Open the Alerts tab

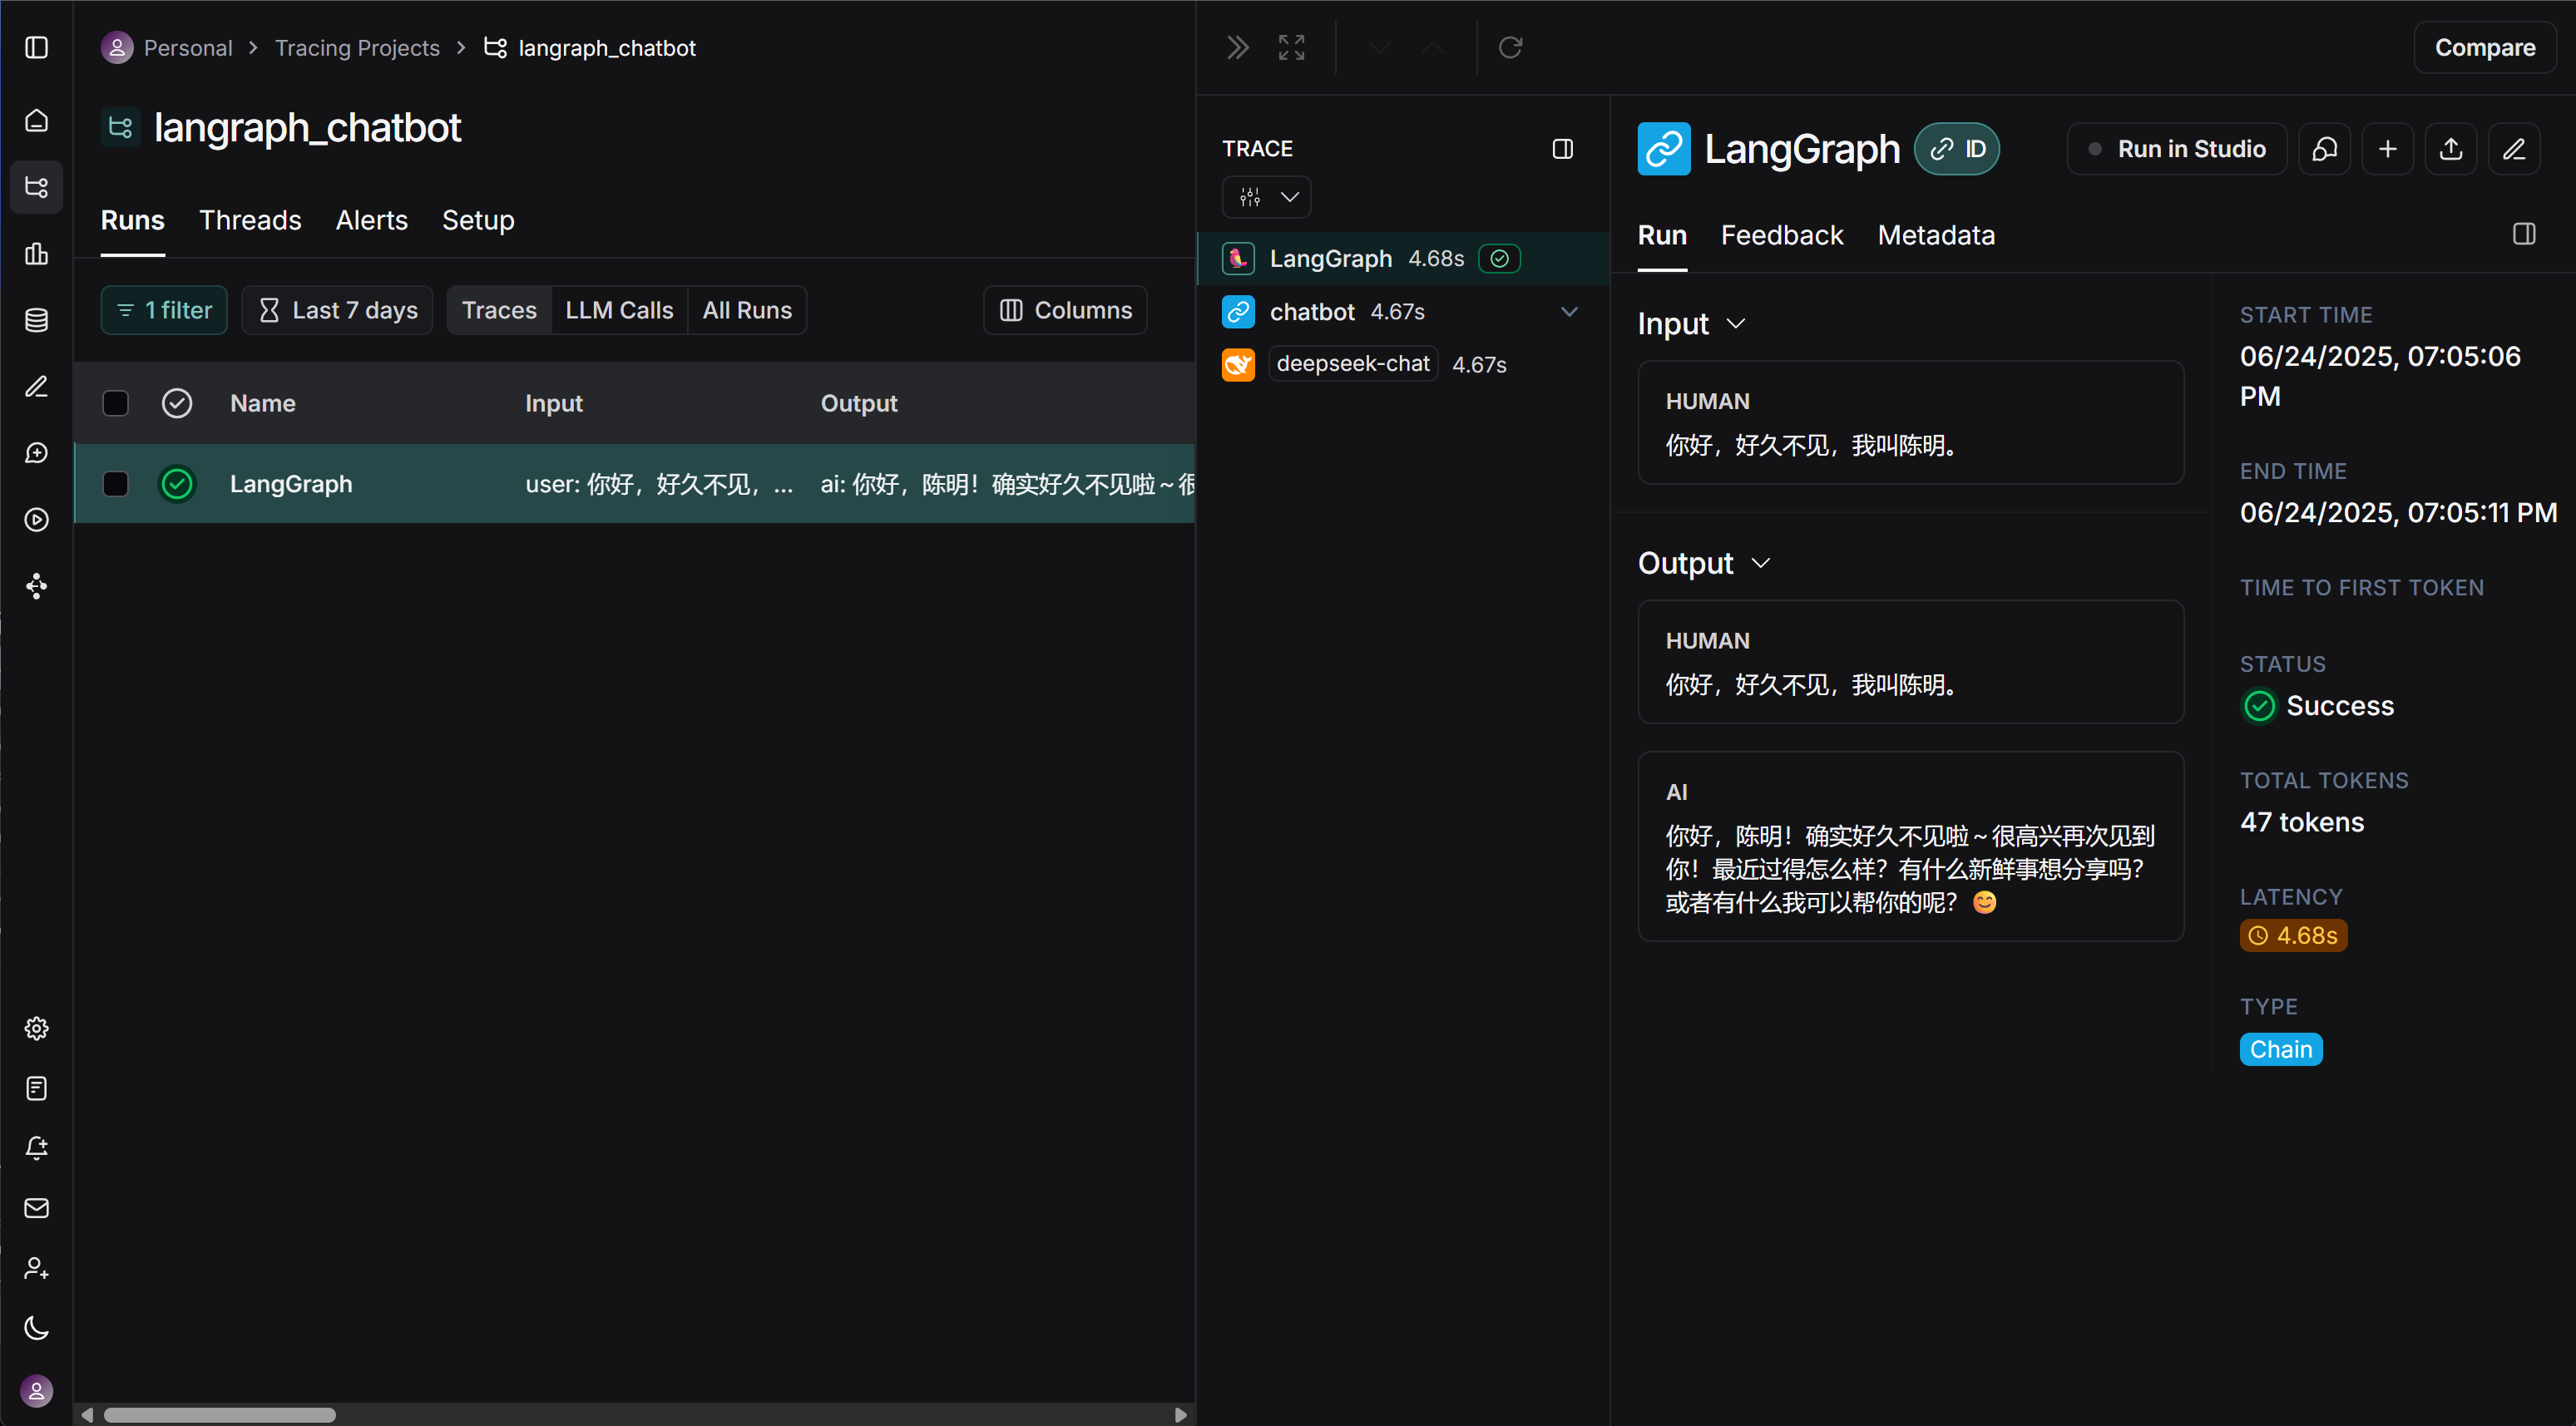(x=372, y=220)
